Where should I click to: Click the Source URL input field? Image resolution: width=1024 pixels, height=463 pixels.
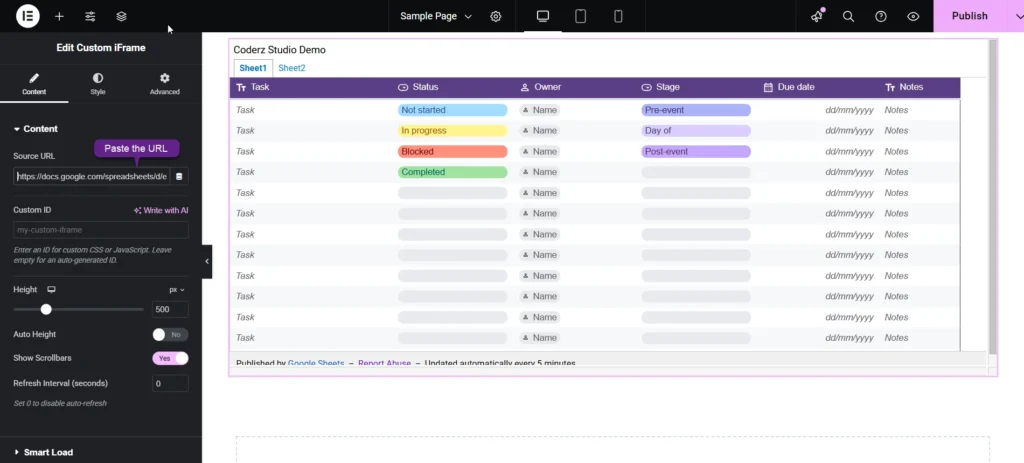click(x=92, y=176)
